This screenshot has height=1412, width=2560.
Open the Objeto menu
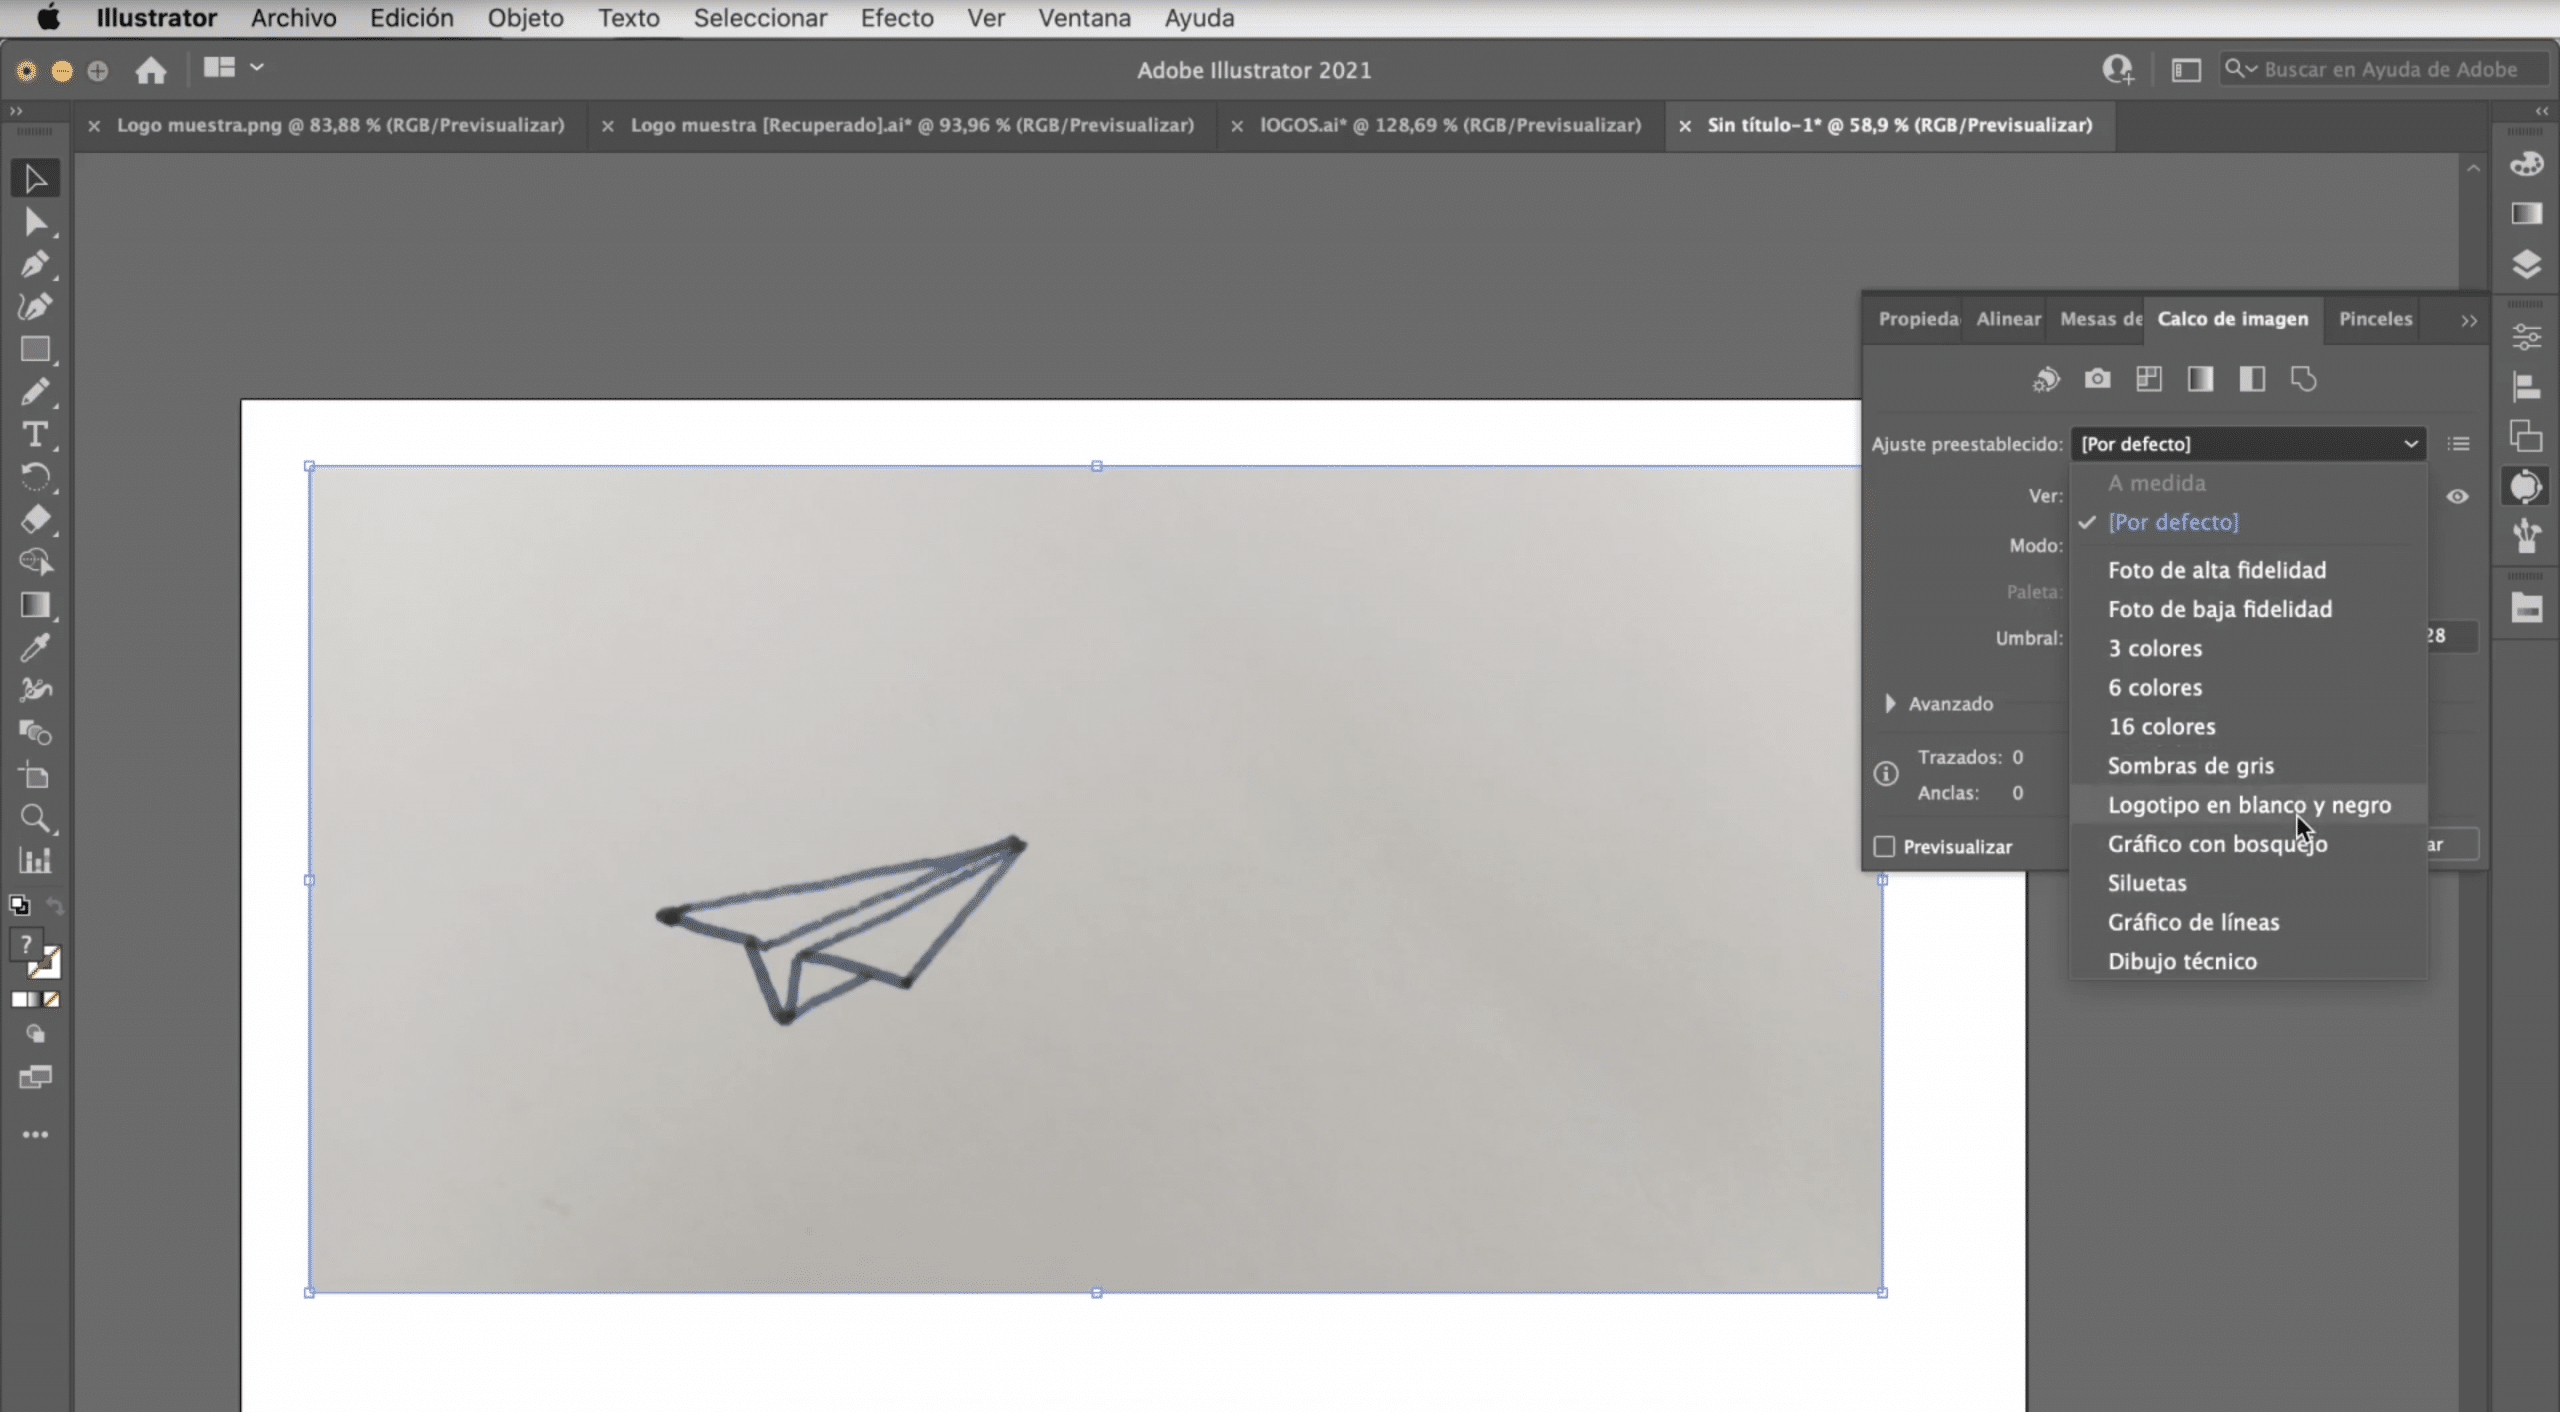point(525,18)
